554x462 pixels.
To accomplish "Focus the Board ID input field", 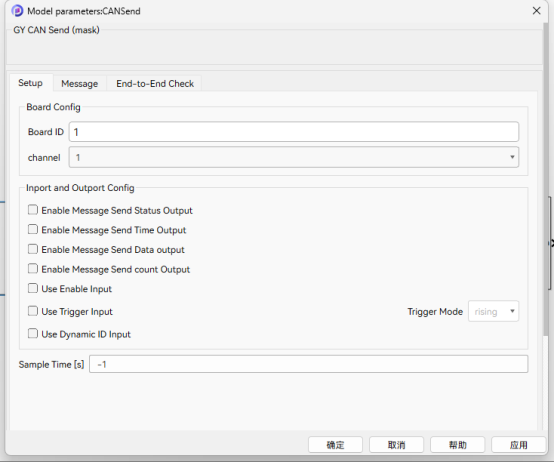I will tap(294, 132).
